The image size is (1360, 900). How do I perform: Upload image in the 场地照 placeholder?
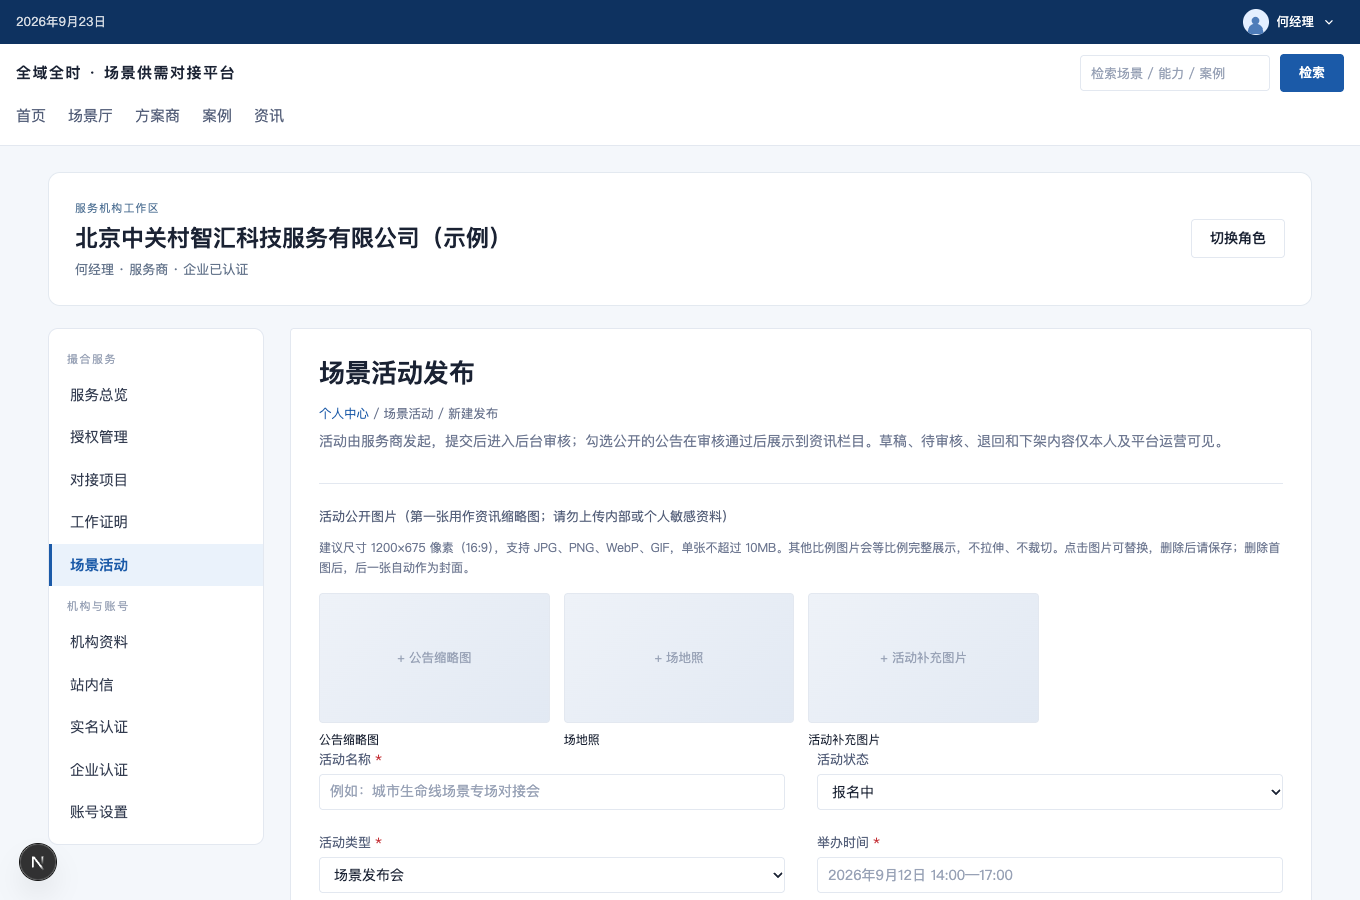tap(679, 658)
